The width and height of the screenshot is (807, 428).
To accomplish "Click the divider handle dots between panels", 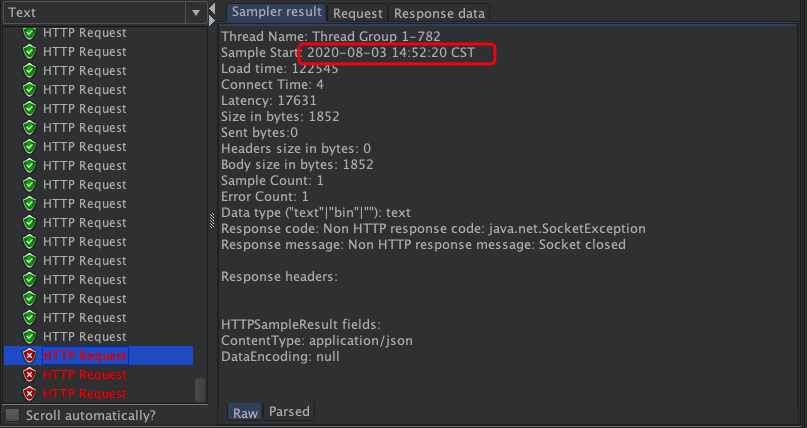I will [211, 220].
